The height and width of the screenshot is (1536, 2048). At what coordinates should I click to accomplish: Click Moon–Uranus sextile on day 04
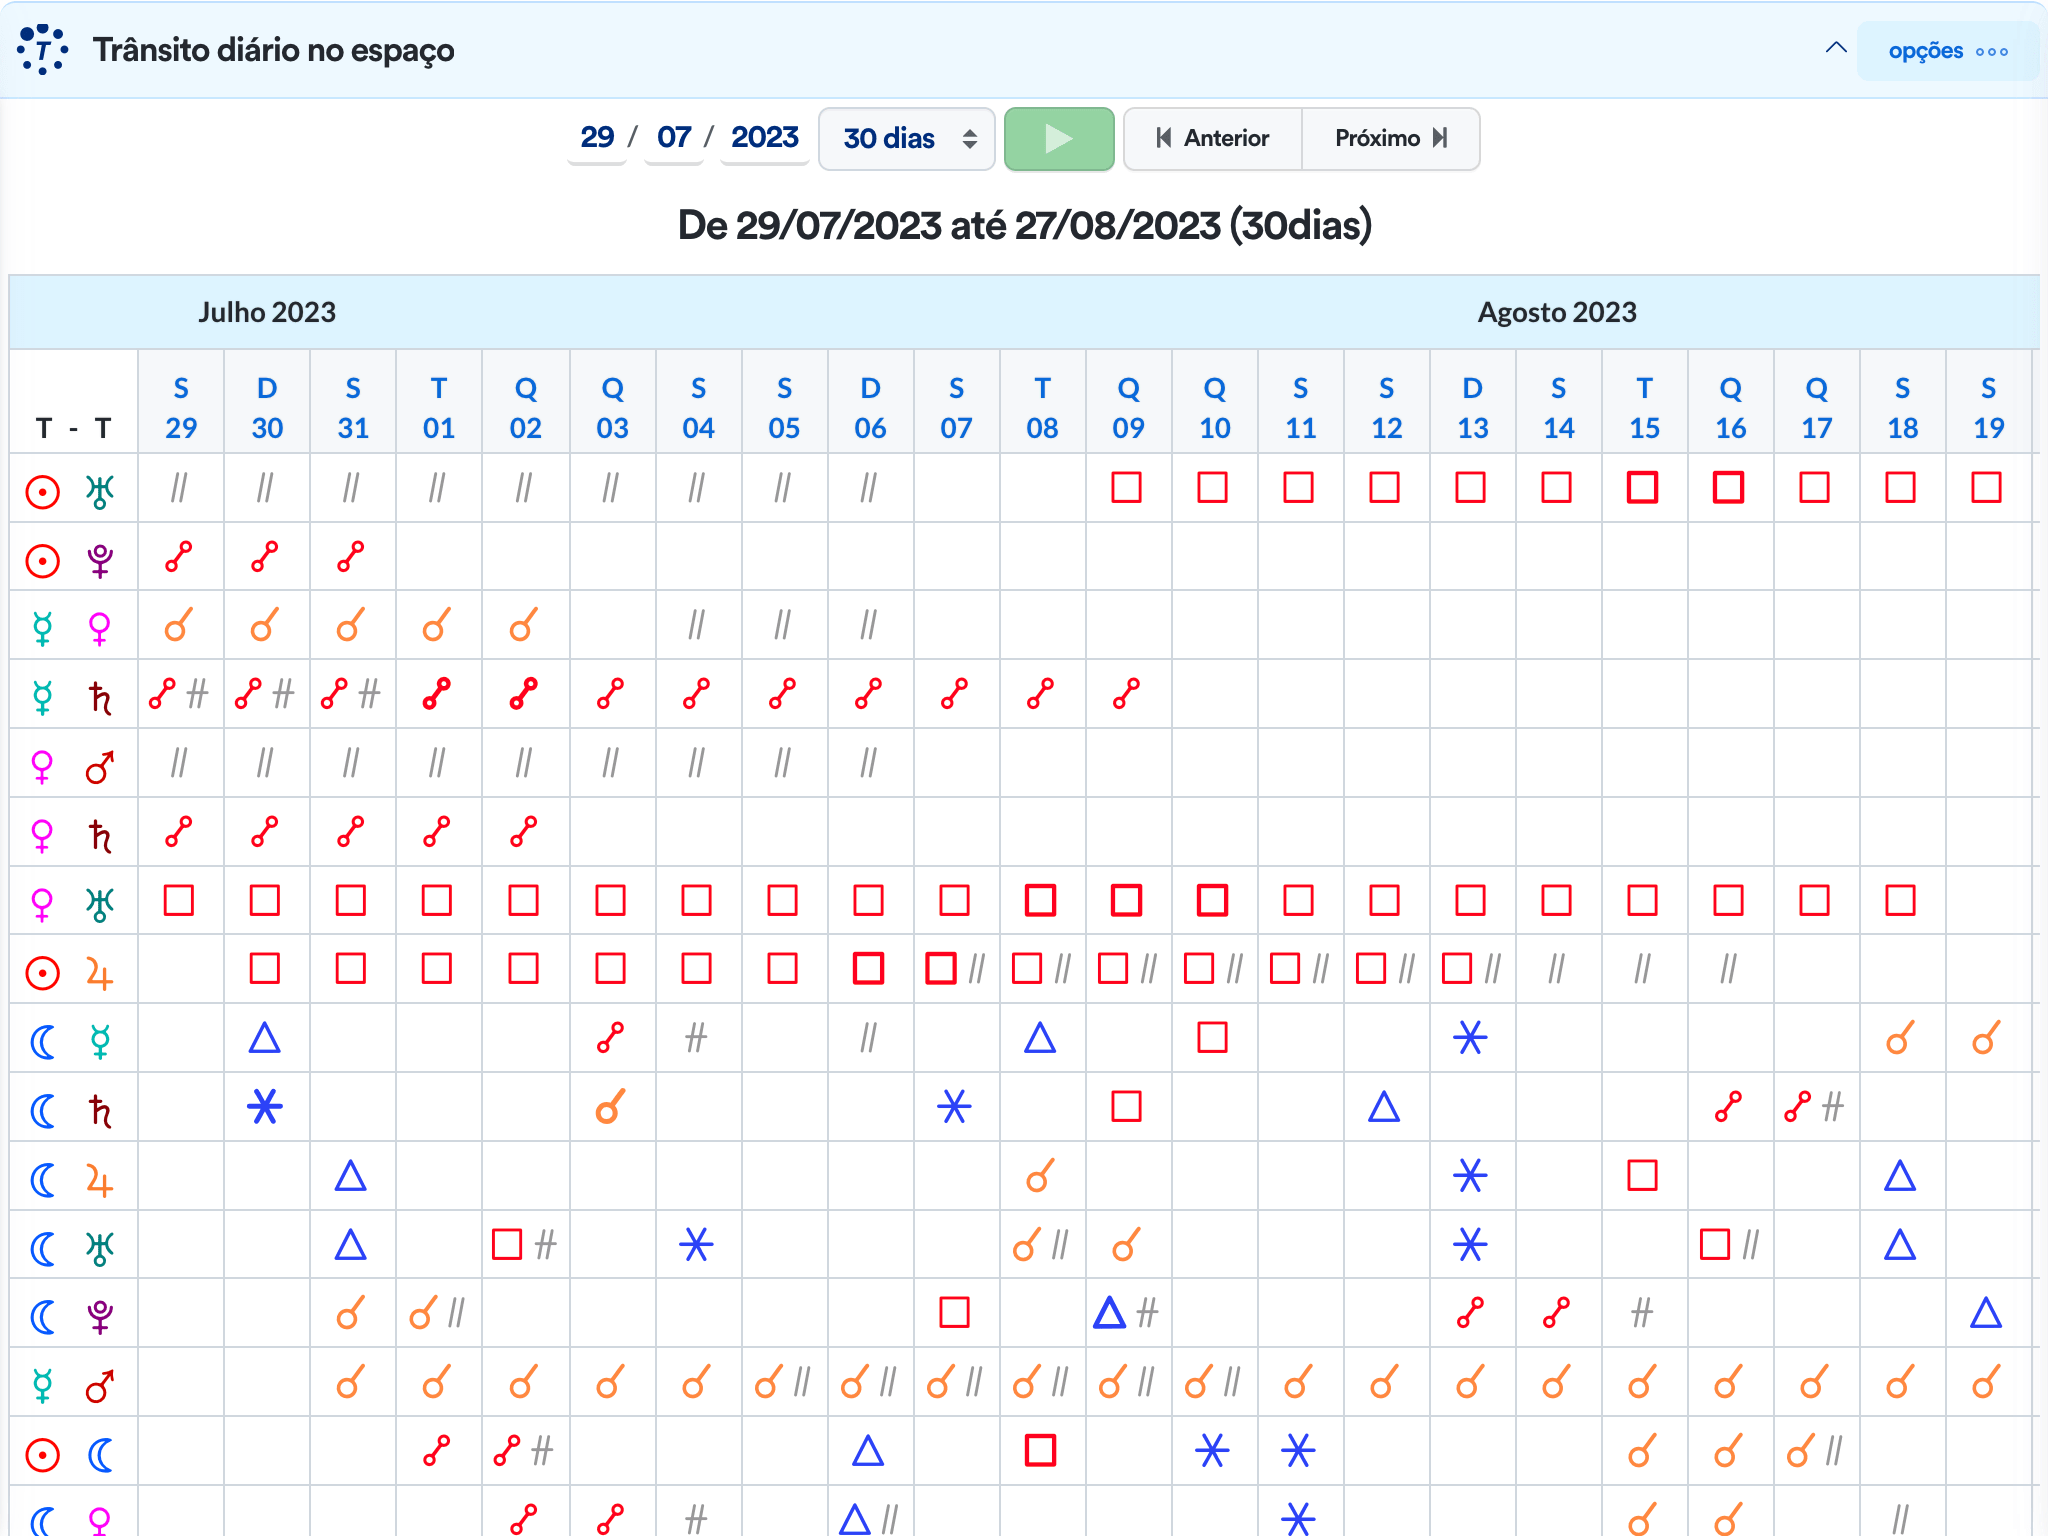[696, 1245]
